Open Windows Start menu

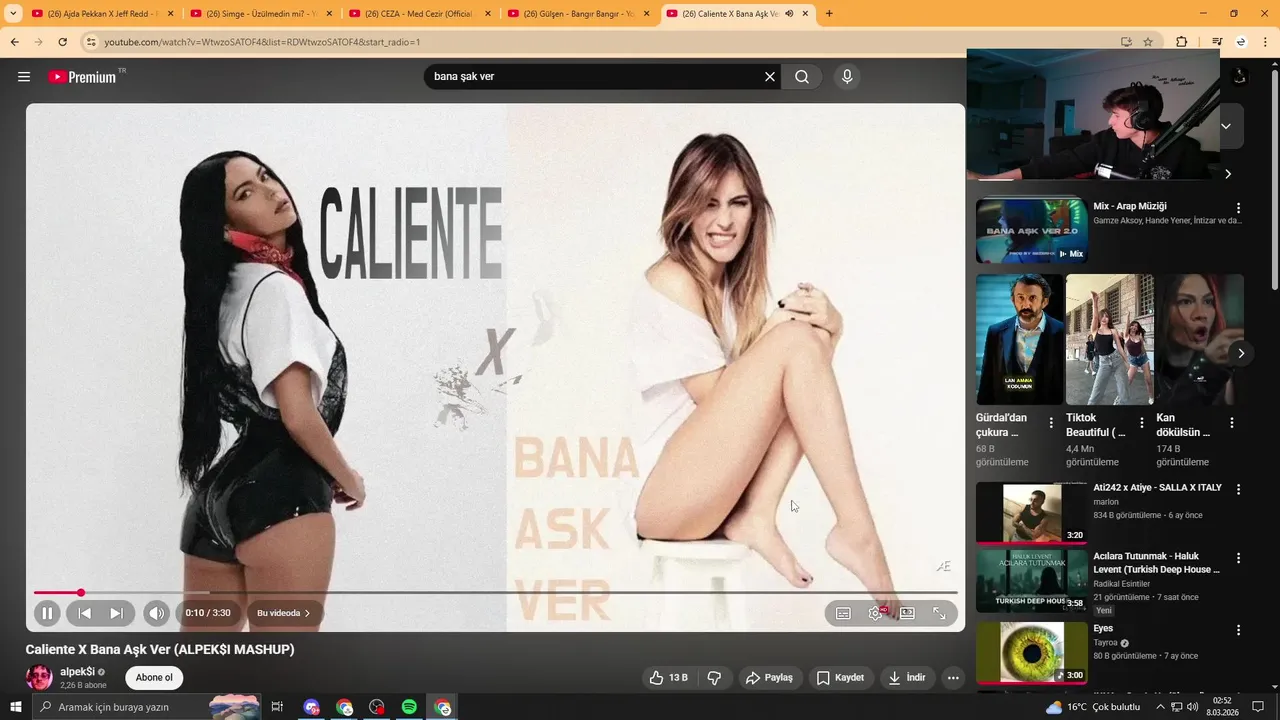(16, 707)
